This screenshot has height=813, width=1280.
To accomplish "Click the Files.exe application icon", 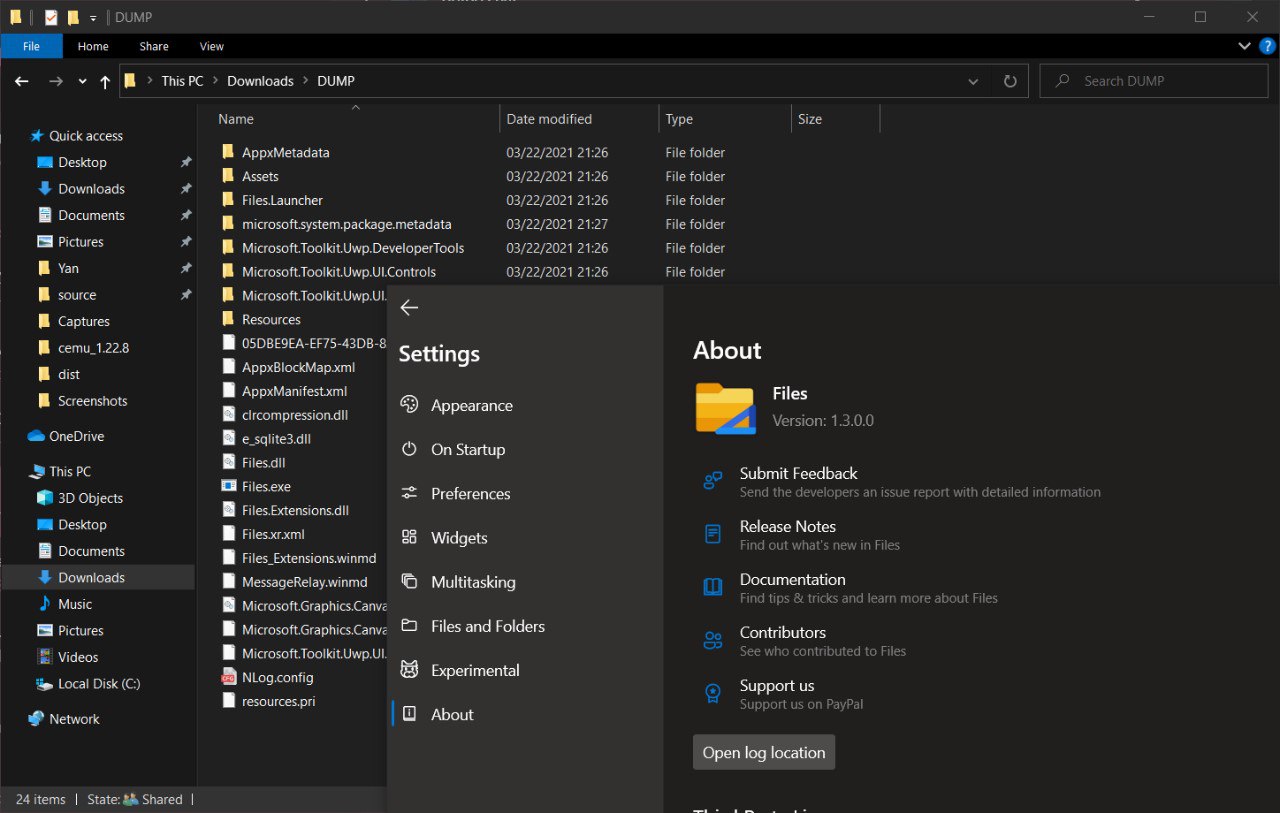I will 228,486.
